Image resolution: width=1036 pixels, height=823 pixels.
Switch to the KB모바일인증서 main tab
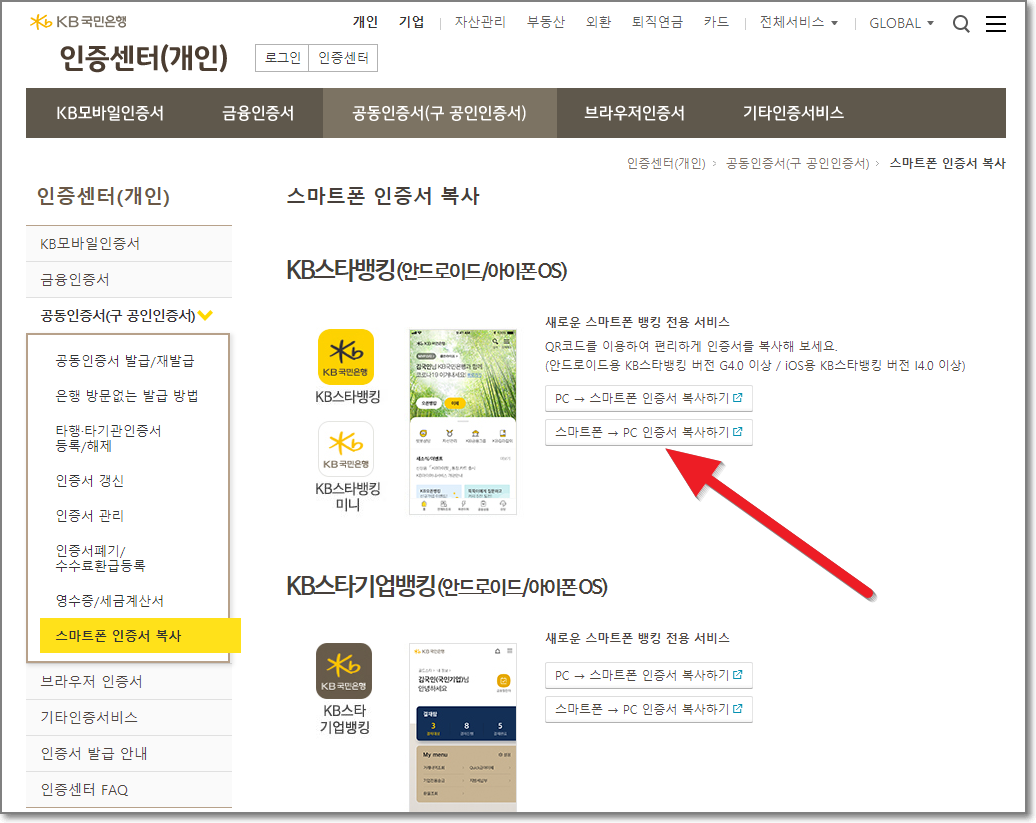click(x=110, y=113)
